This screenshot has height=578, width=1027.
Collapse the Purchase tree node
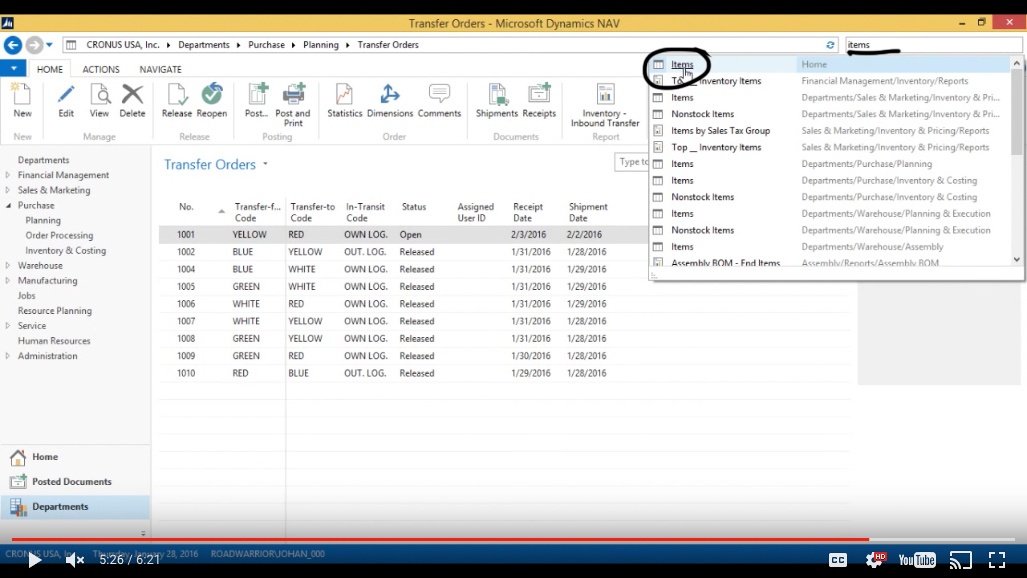(x=8, y=205)
